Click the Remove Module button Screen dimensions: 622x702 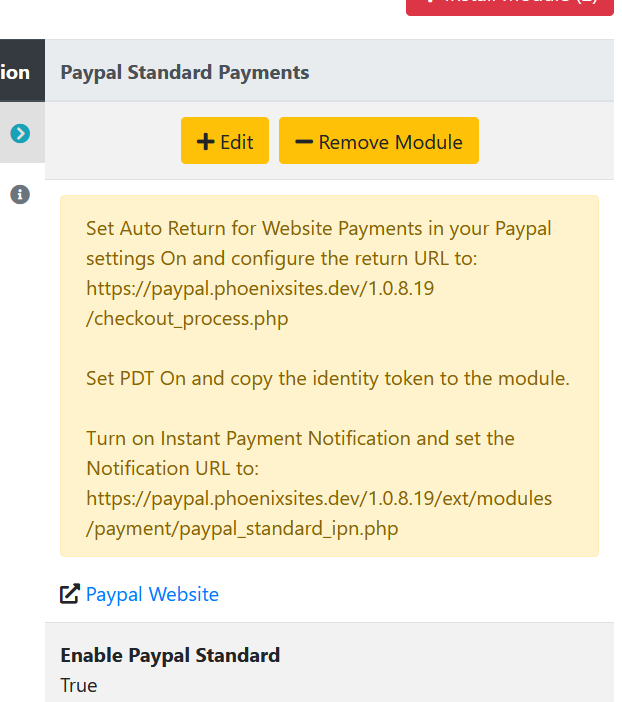click(x=379, y=141)
